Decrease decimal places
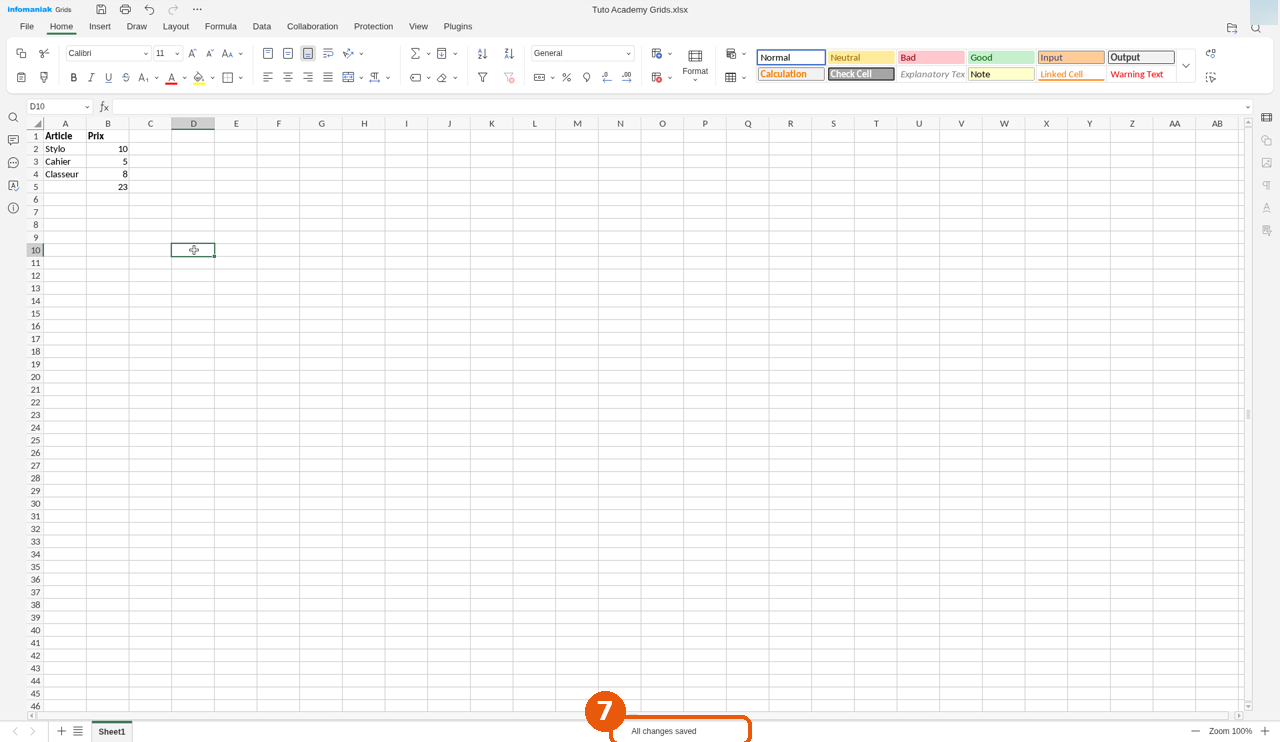This screenshot has height=742, width=1280. [x=607, y=77]
